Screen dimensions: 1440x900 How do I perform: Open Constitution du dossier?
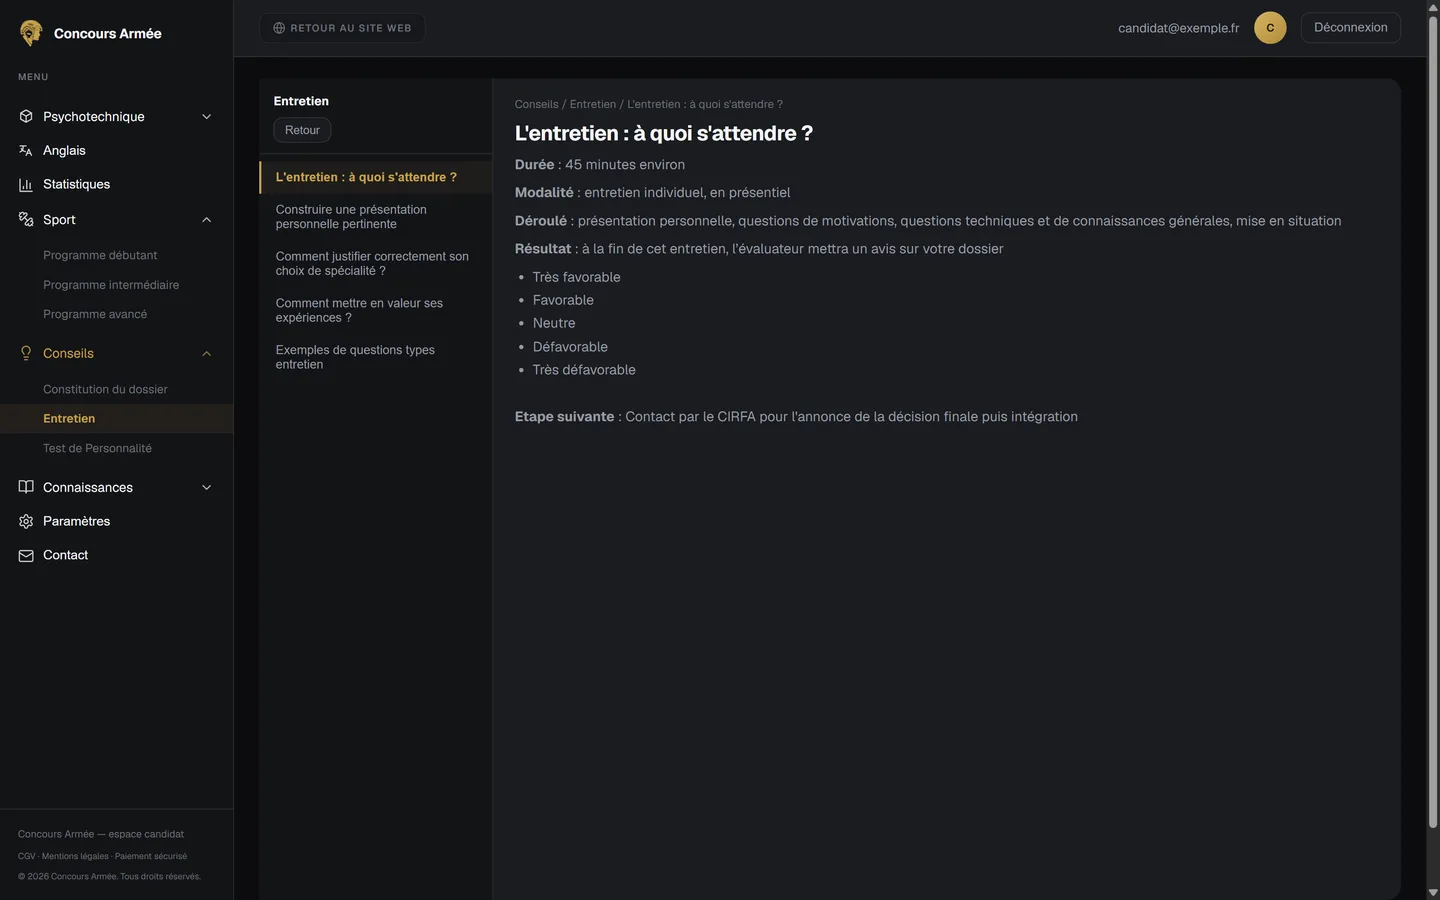(x=105, y=389)
